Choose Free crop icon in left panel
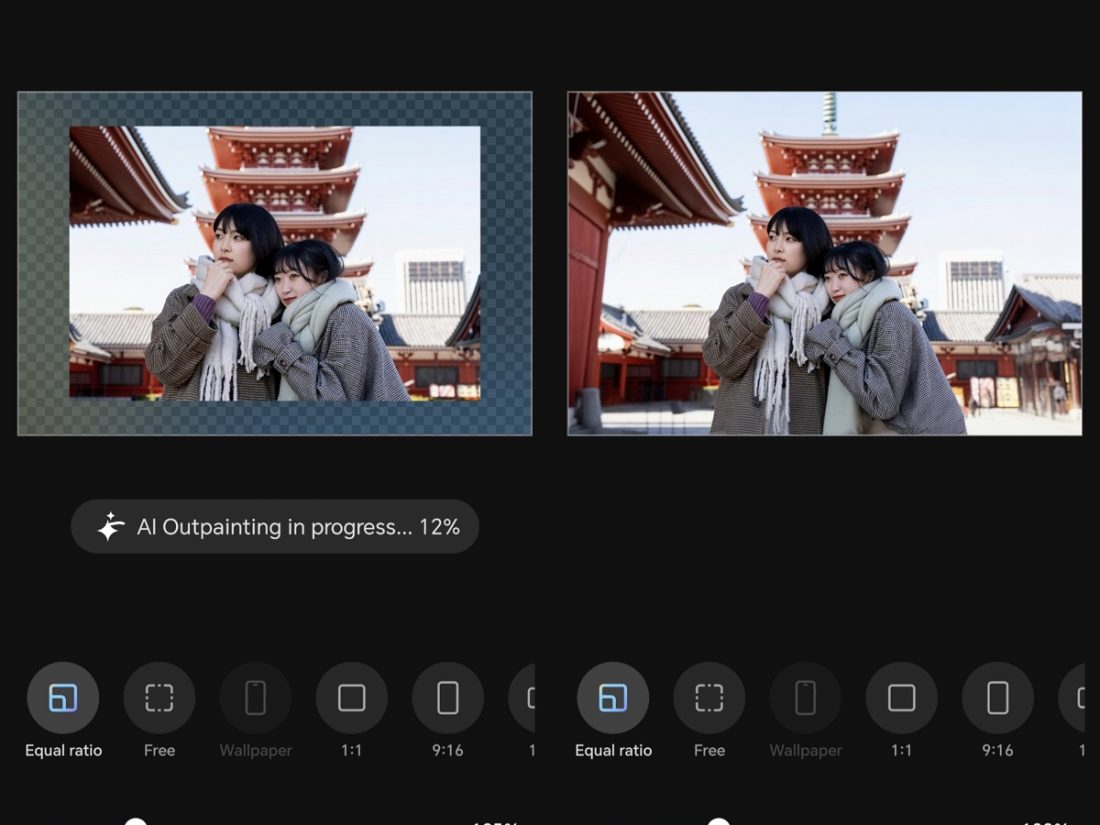The image size is (1100, 825). 159,698
